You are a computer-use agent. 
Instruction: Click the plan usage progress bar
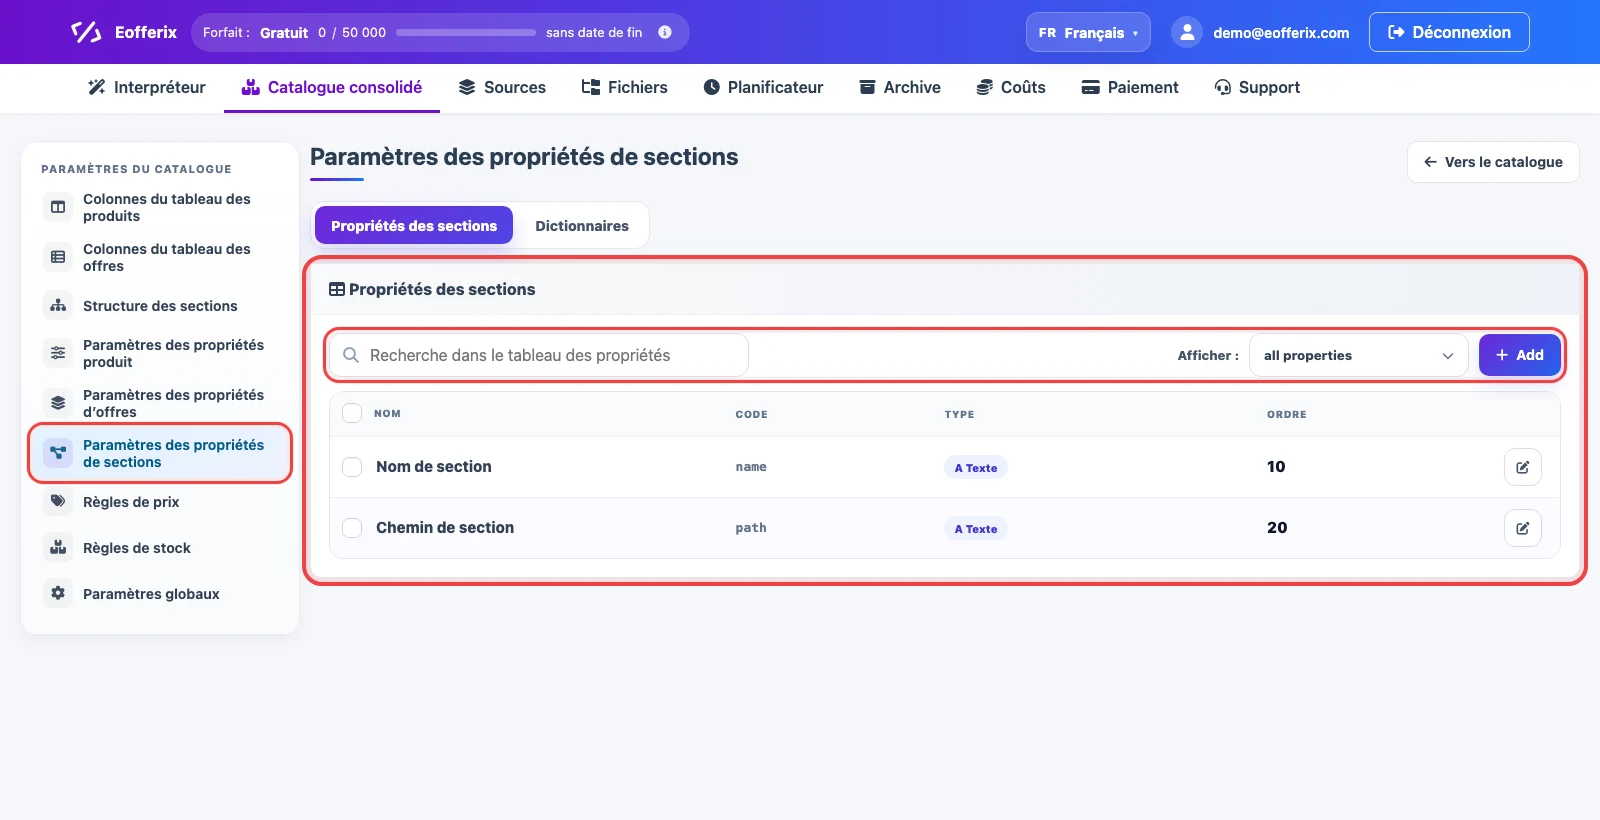[466, 32]
